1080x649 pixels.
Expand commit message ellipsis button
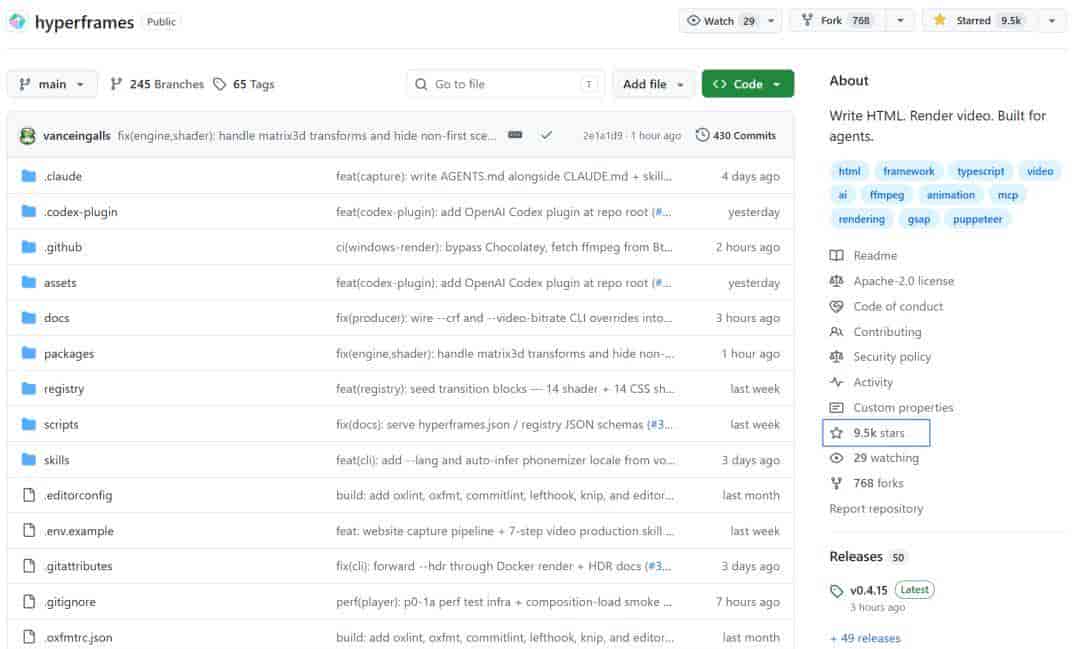point(515,135)
